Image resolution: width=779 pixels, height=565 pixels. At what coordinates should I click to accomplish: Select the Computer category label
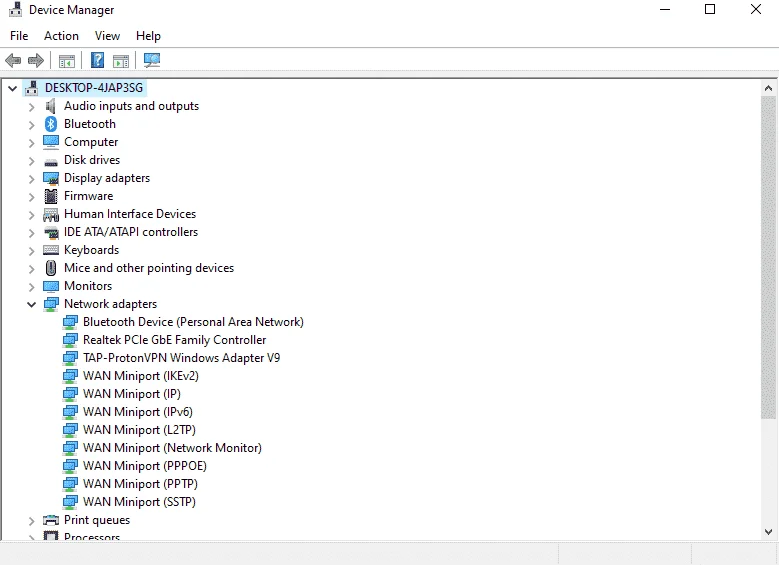[91, 142]
